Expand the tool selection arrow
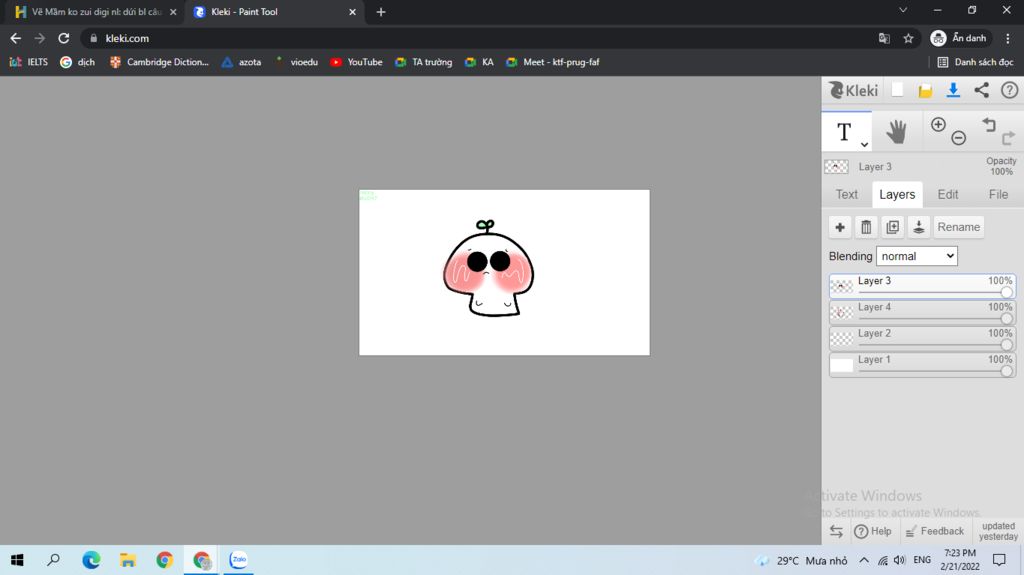The width and height of the screenshot is (1024, 575). pos(864,144)
